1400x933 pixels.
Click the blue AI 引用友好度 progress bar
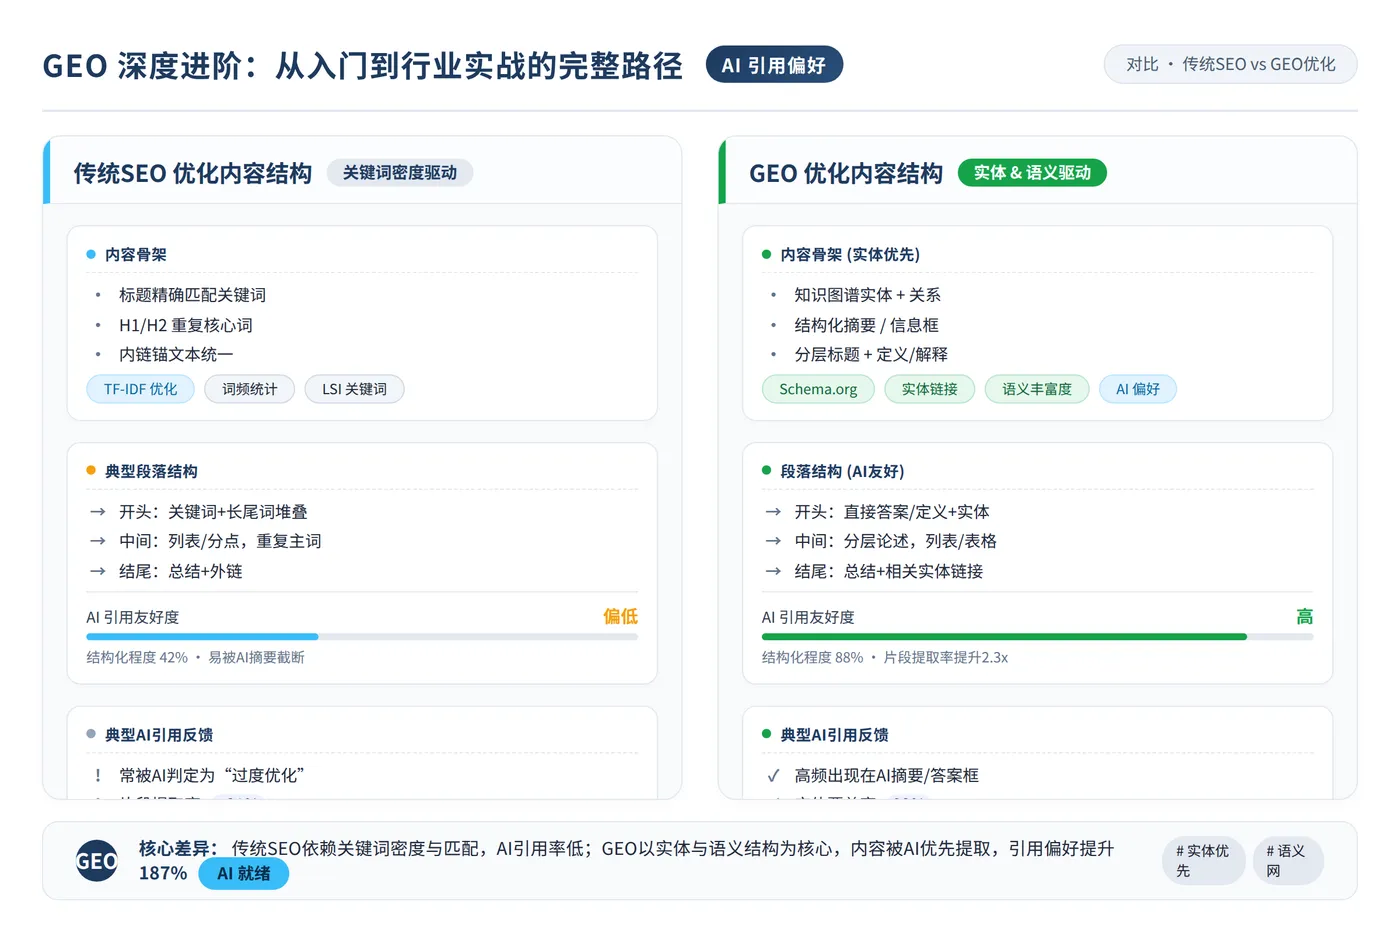tap(362, 637)
